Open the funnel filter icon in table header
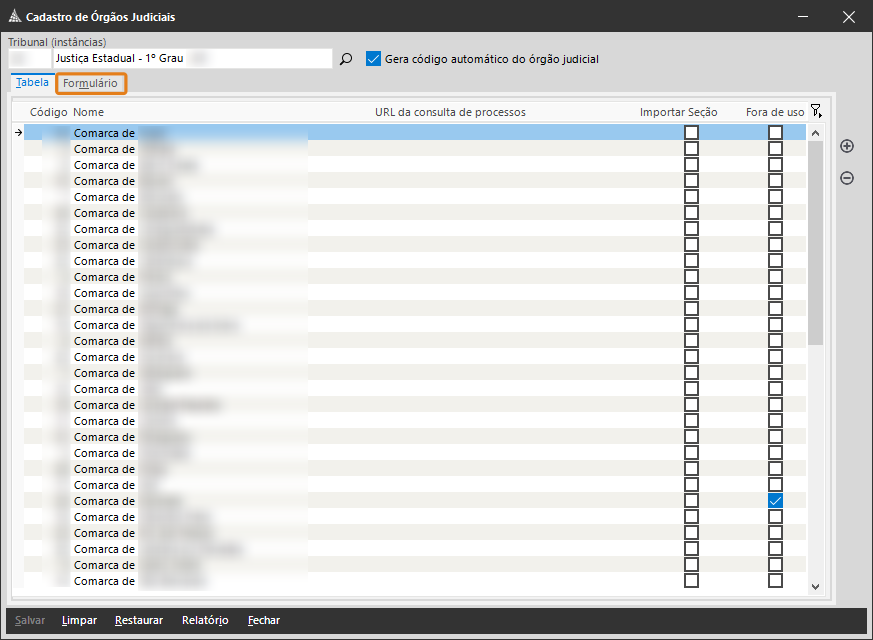The height and width of the screenshot is (640, 873). tap(816, 111)
